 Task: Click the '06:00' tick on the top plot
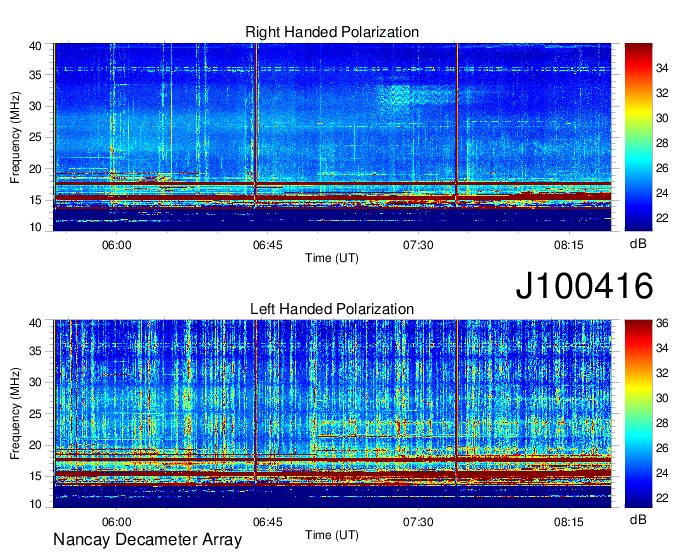coord(117,245)
